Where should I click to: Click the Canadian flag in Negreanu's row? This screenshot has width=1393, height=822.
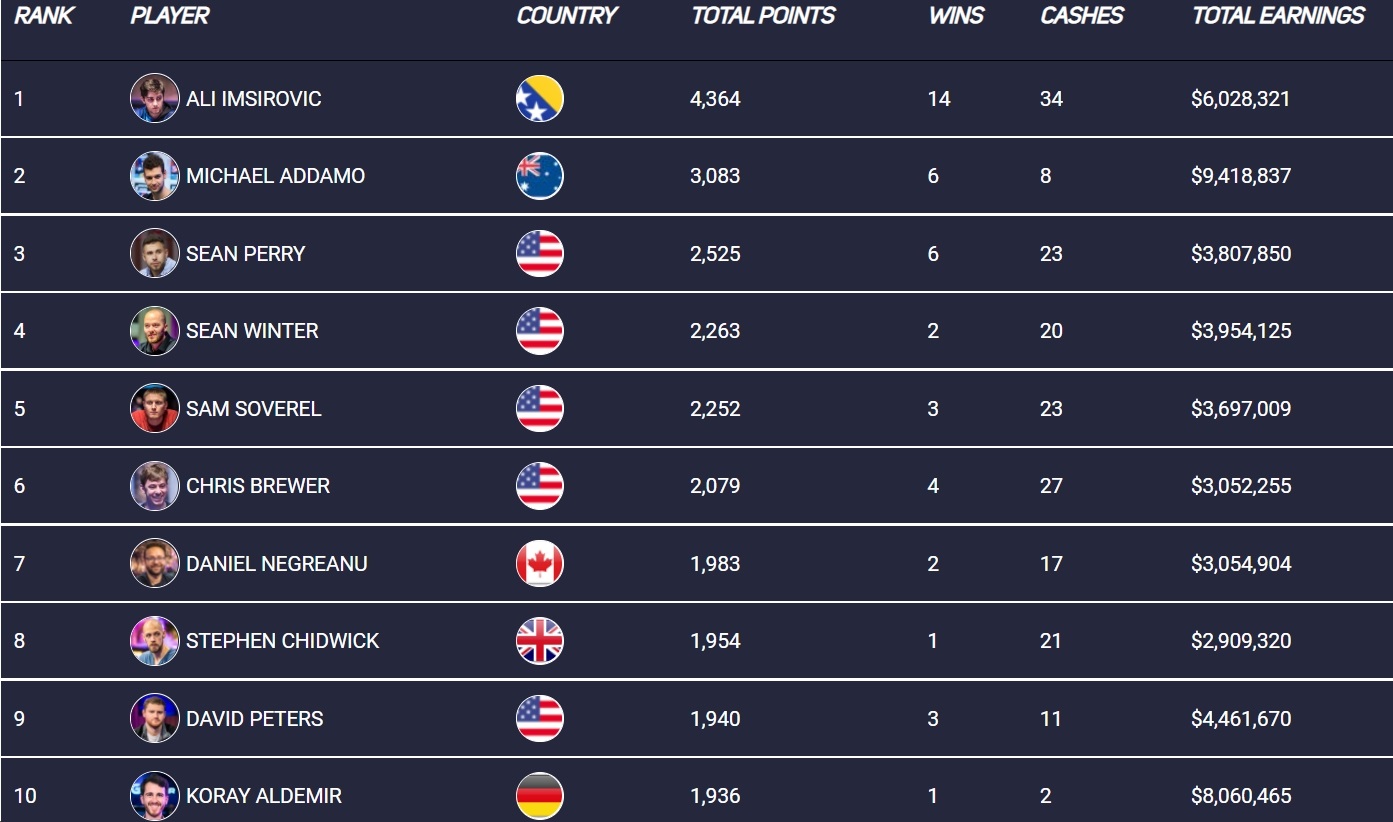(x=540, y=563)
